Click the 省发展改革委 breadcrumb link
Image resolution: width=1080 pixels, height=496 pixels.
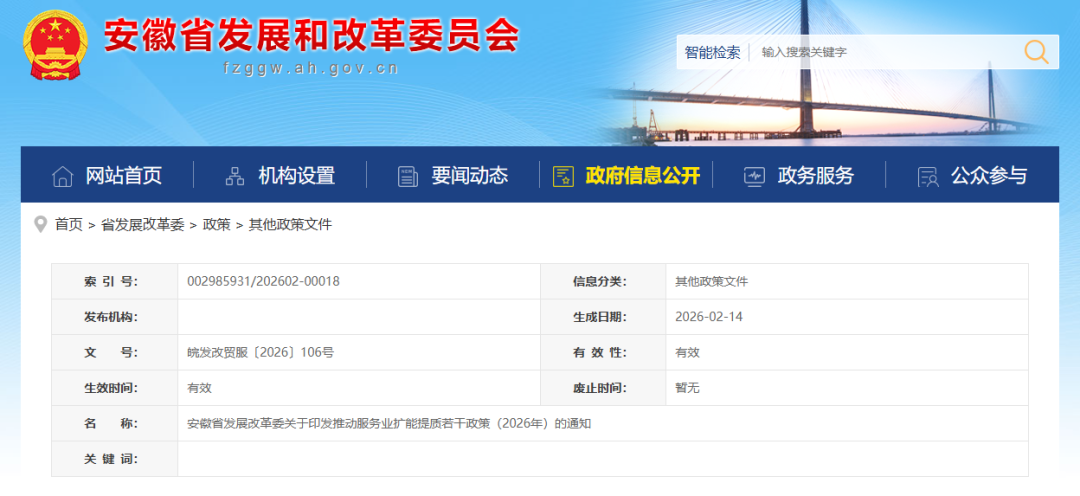tap(142, 225)
